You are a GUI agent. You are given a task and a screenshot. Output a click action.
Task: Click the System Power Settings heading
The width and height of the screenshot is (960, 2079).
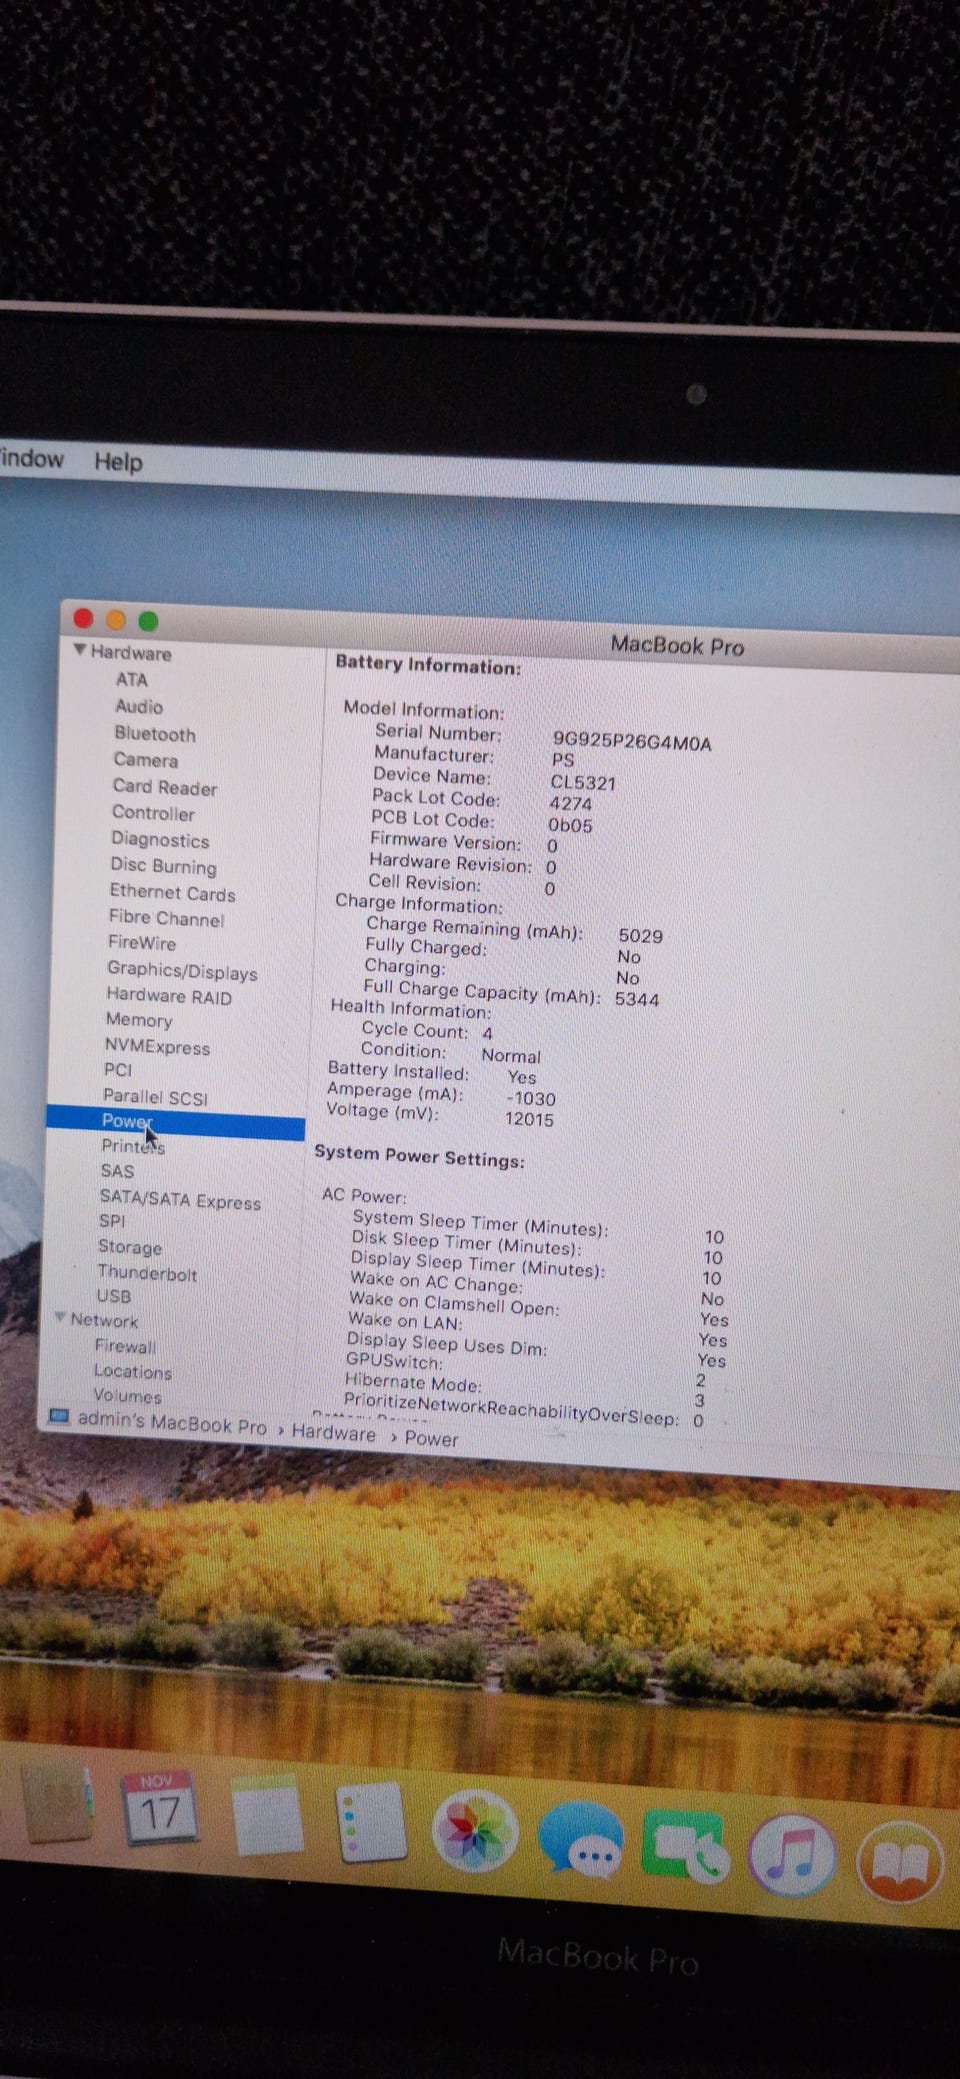point(419,1156)
